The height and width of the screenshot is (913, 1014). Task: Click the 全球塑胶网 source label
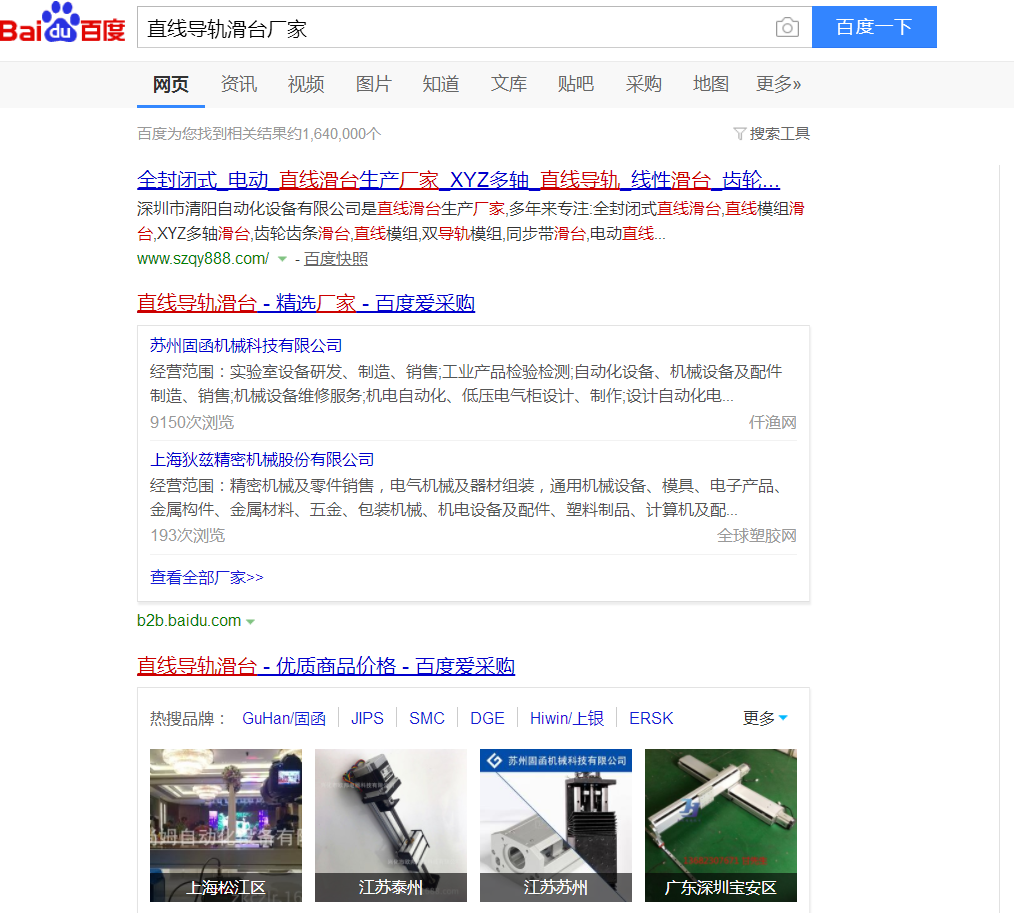[x=757, y=535]
